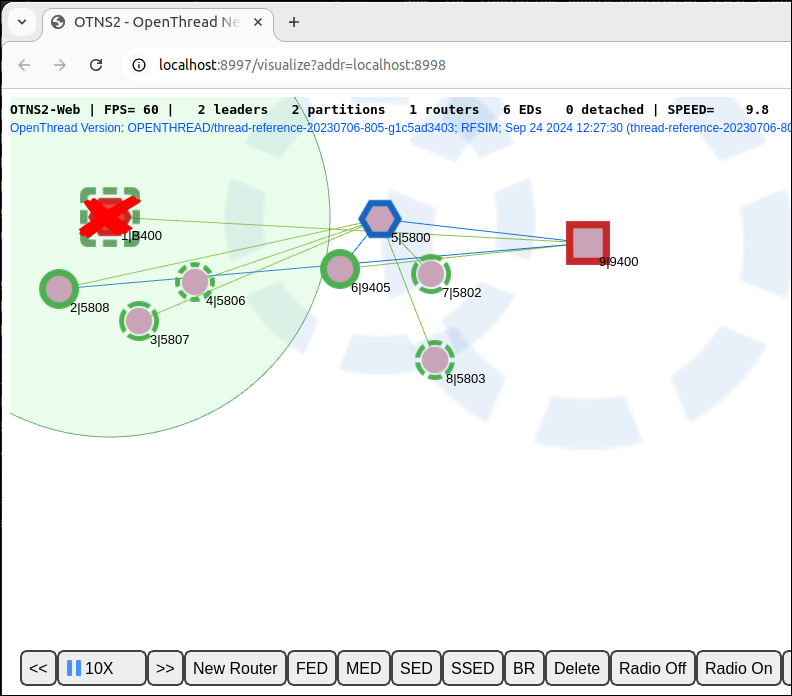Select the blue hexagon router node 5
Image resolution: width=792 pixels, height=696 pixels.
(x=380, y=218)
